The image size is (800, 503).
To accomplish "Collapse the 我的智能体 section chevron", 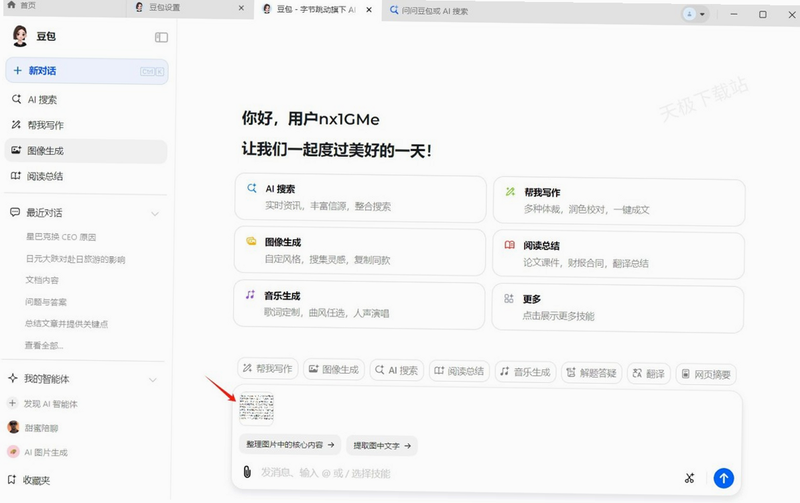I will pos(153,380).
